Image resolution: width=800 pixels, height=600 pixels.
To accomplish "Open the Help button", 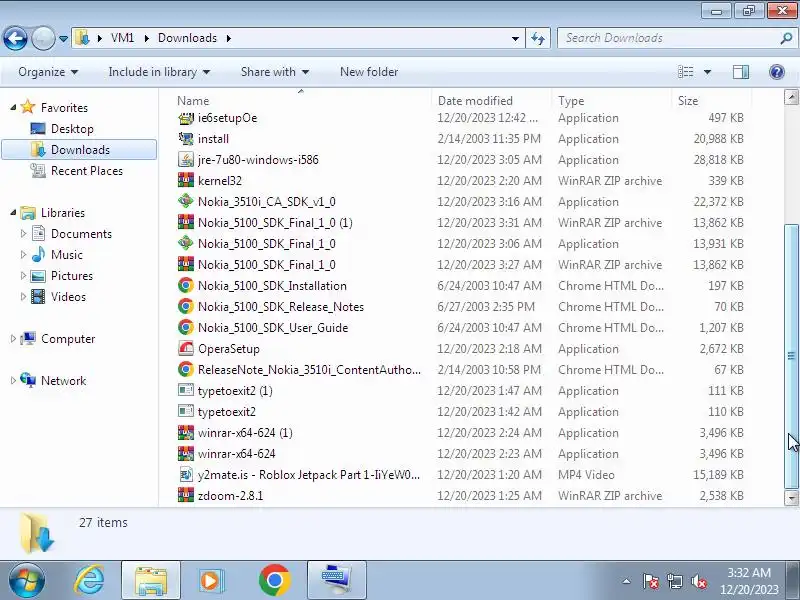I will coord(777,72).
